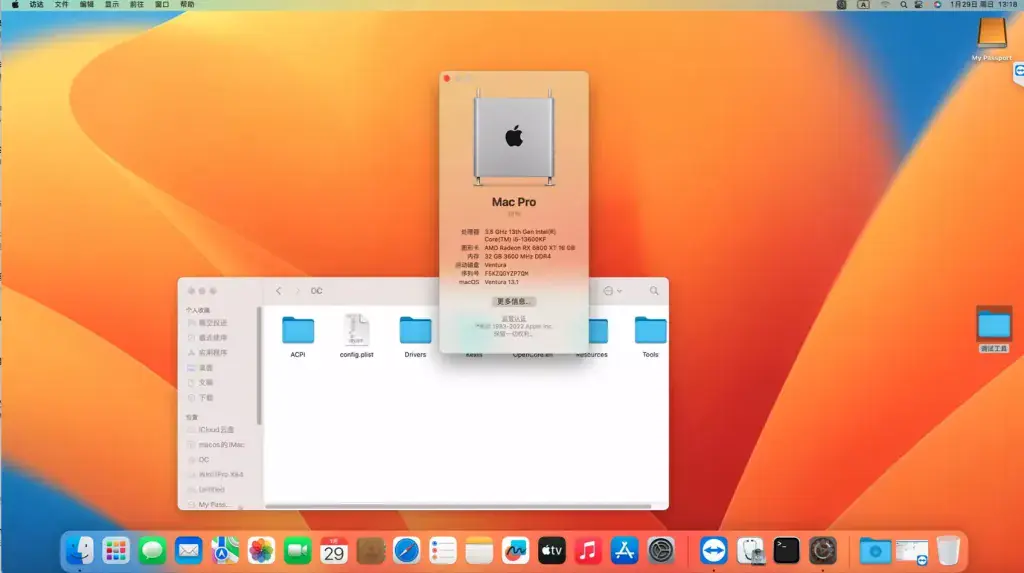Click Siri icon in menu bar
1024x573 pixels.
937,5
